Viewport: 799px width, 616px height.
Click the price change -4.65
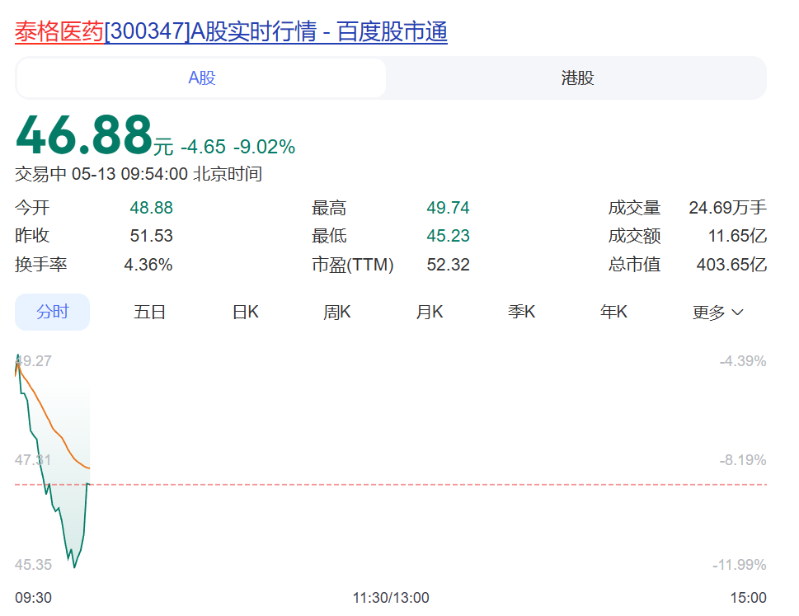pyautogui.click(x=203, y=147)
